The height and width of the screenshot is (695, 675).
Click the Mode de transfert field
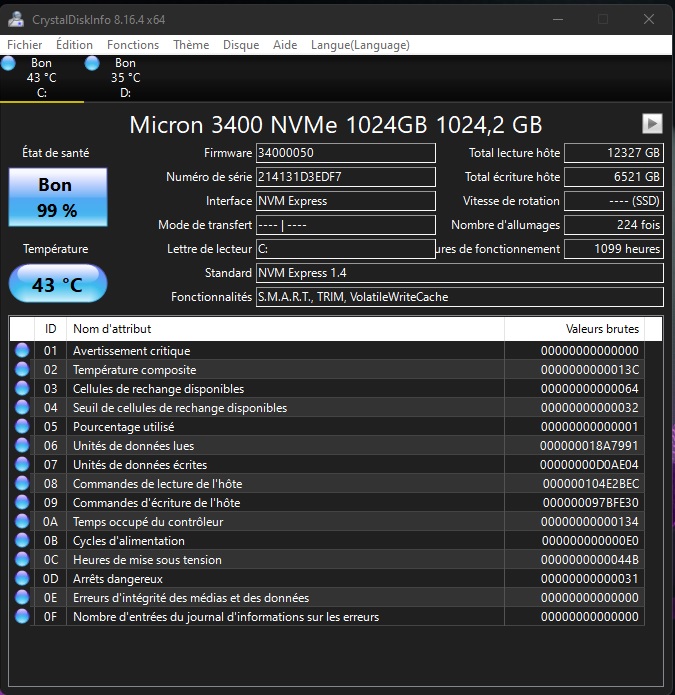(x=346, y=225)
